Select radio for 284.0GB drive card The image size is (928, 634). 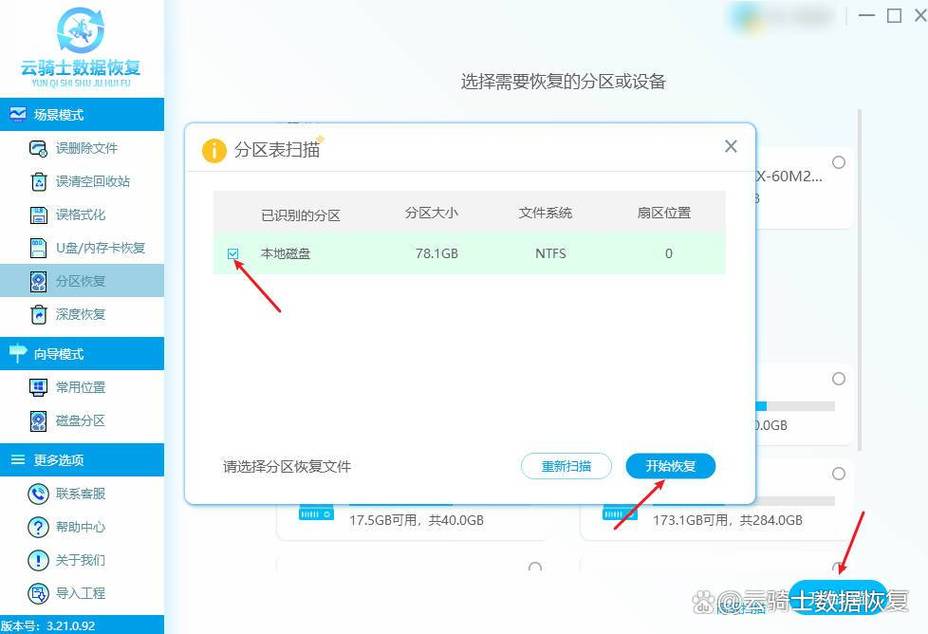pos(839,474)
